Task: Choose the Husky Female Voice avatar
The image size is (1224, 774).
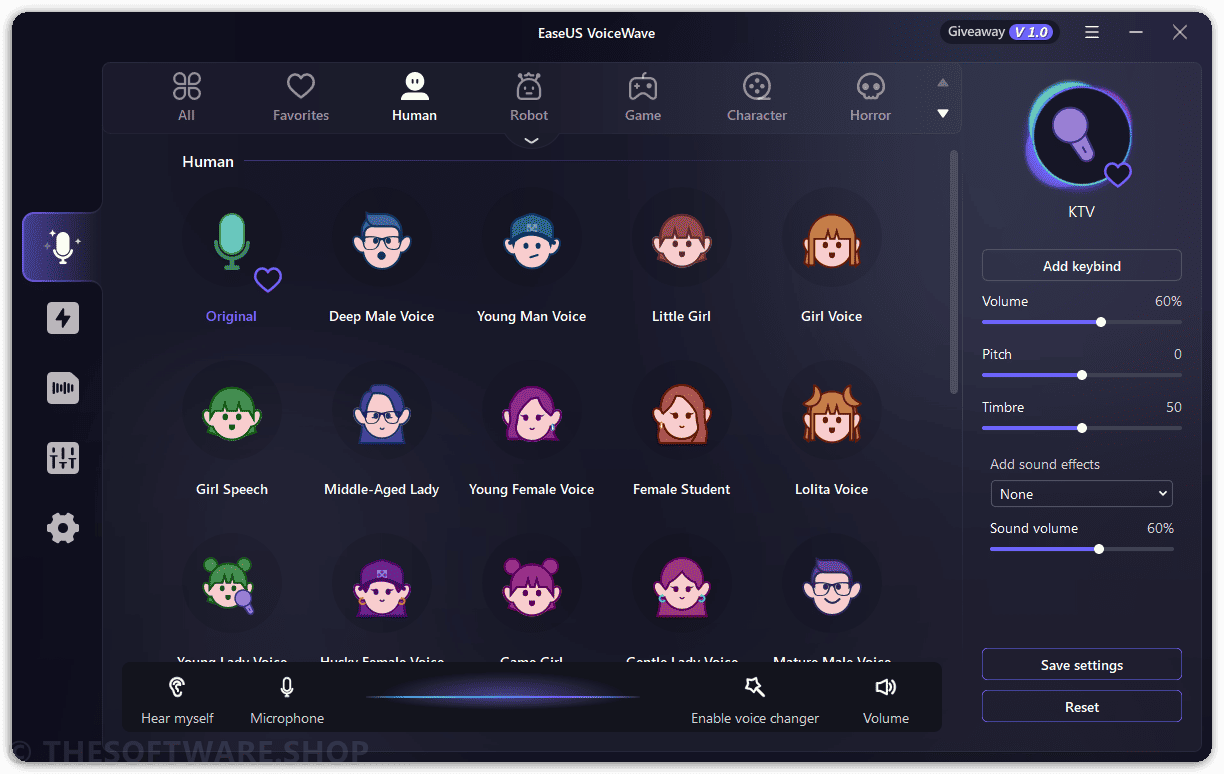Action: [x=381, y=587]
